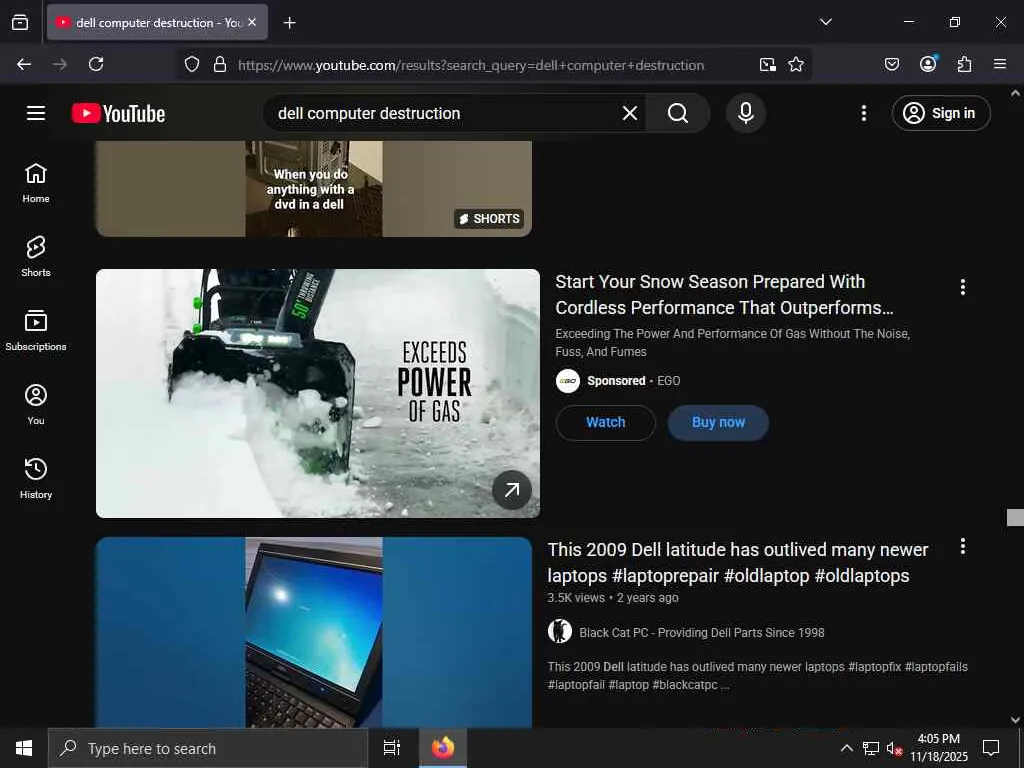1024x768 pixels.
Task: Go to YouTube home via logo
Action: click(x=118, y=114)
